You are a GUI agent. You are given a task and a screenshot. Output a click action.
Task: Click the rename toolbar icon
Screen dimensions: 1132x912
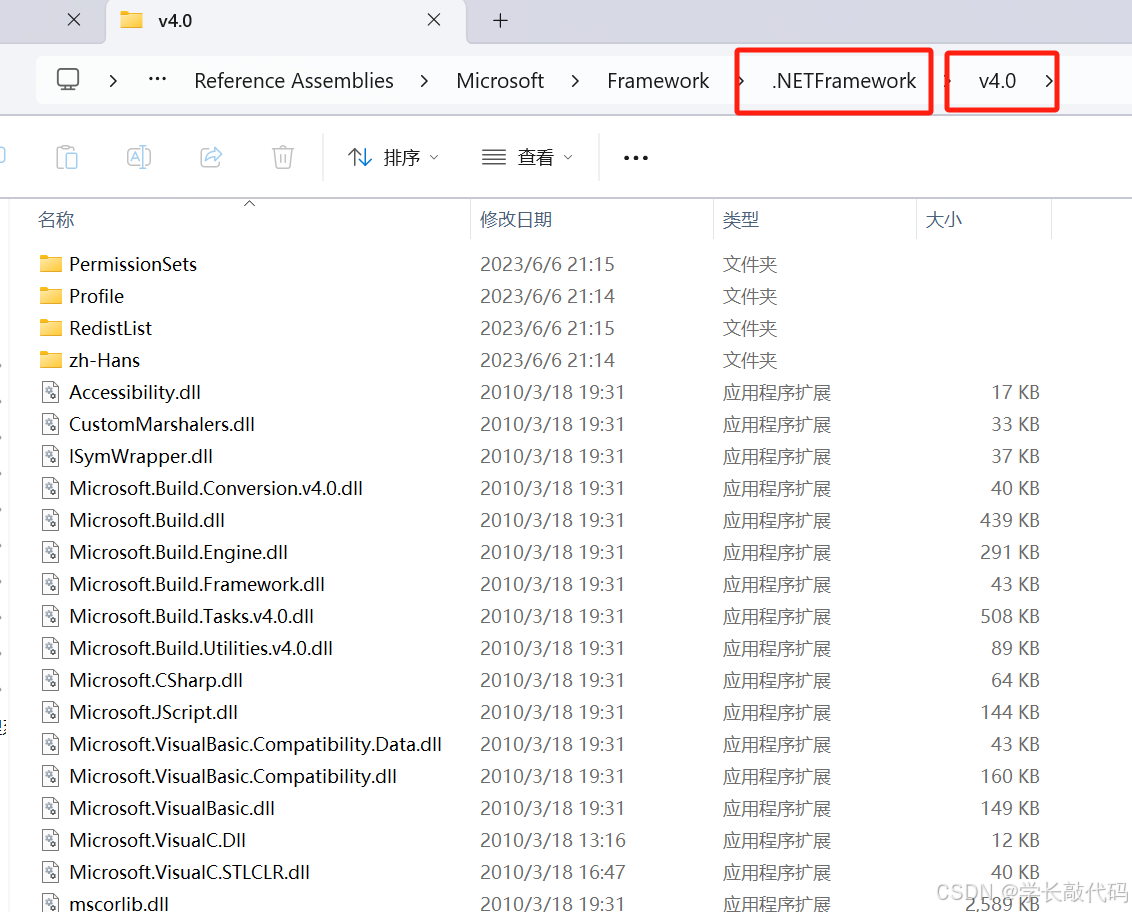click(x=139, y=157)
